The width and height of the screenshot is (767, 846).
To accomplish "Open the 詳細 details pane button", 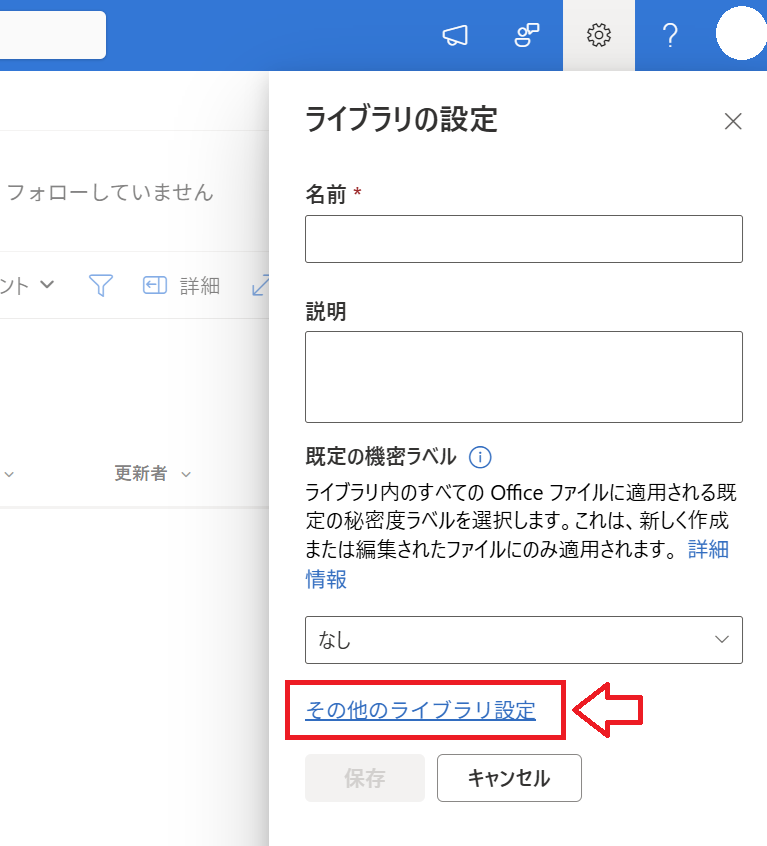I will coord(181,285).
